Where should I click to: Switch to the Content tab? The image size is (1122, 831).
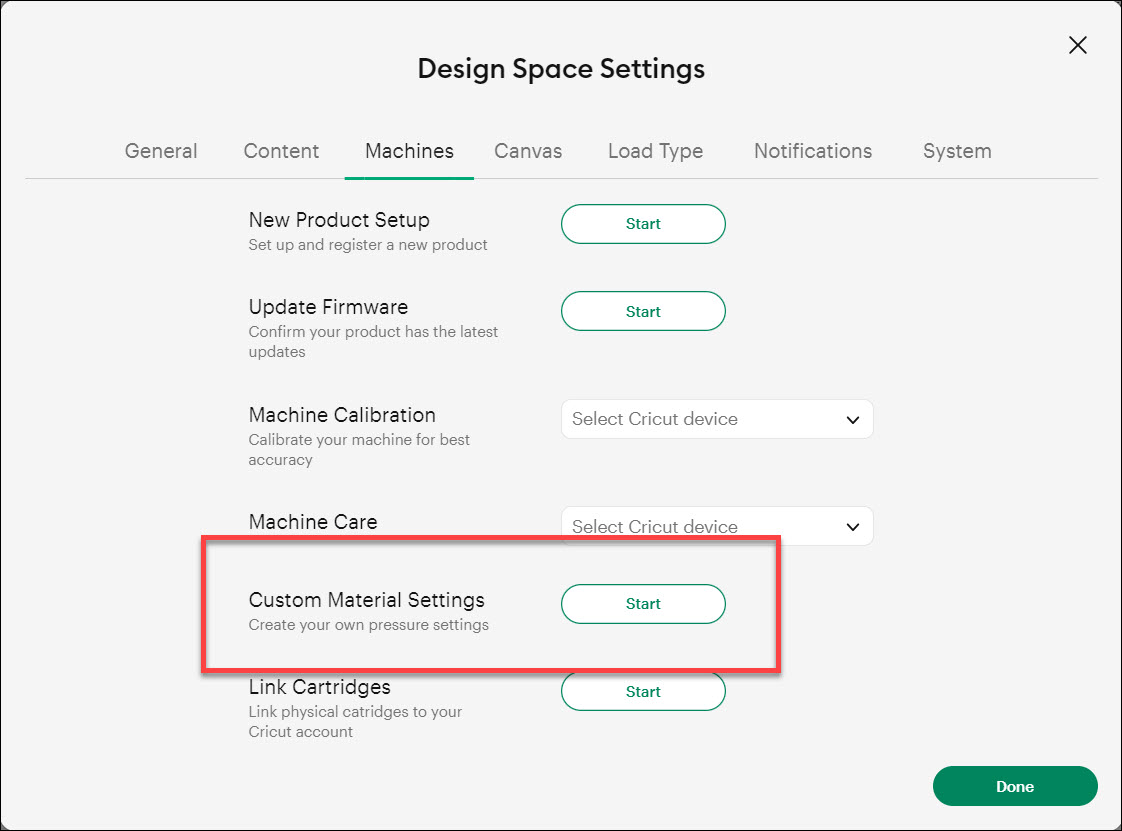click(281, 150)
